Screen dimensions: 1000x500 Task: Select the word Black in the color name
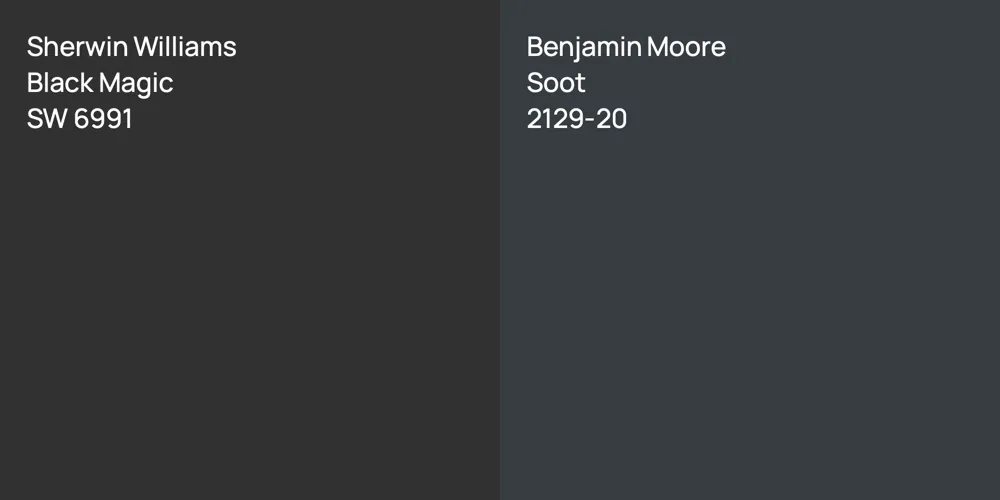click(60, 83)
